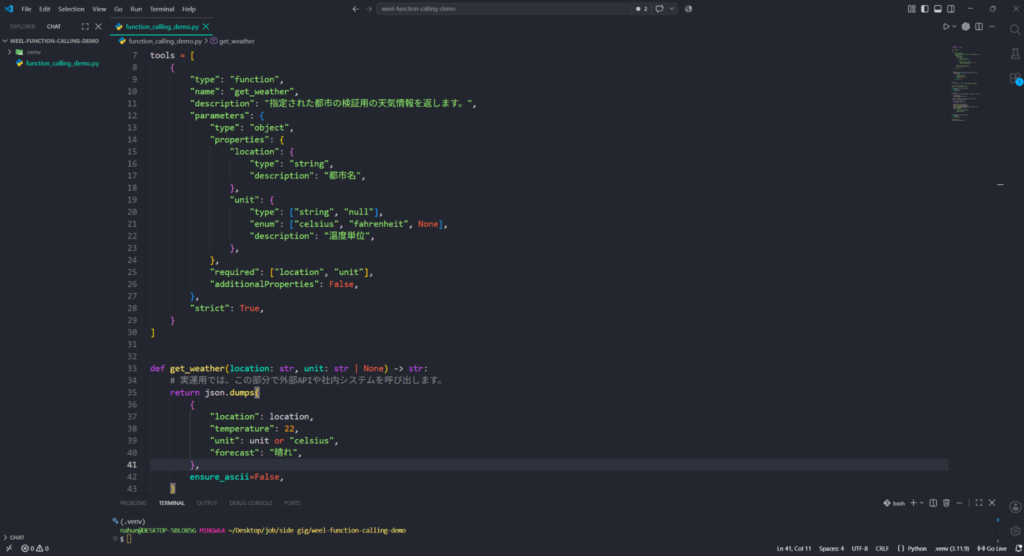Show errors and warnings count in status bar
Image resolution: width=1024 pixels, height=556 pixels.
point(35,549)
